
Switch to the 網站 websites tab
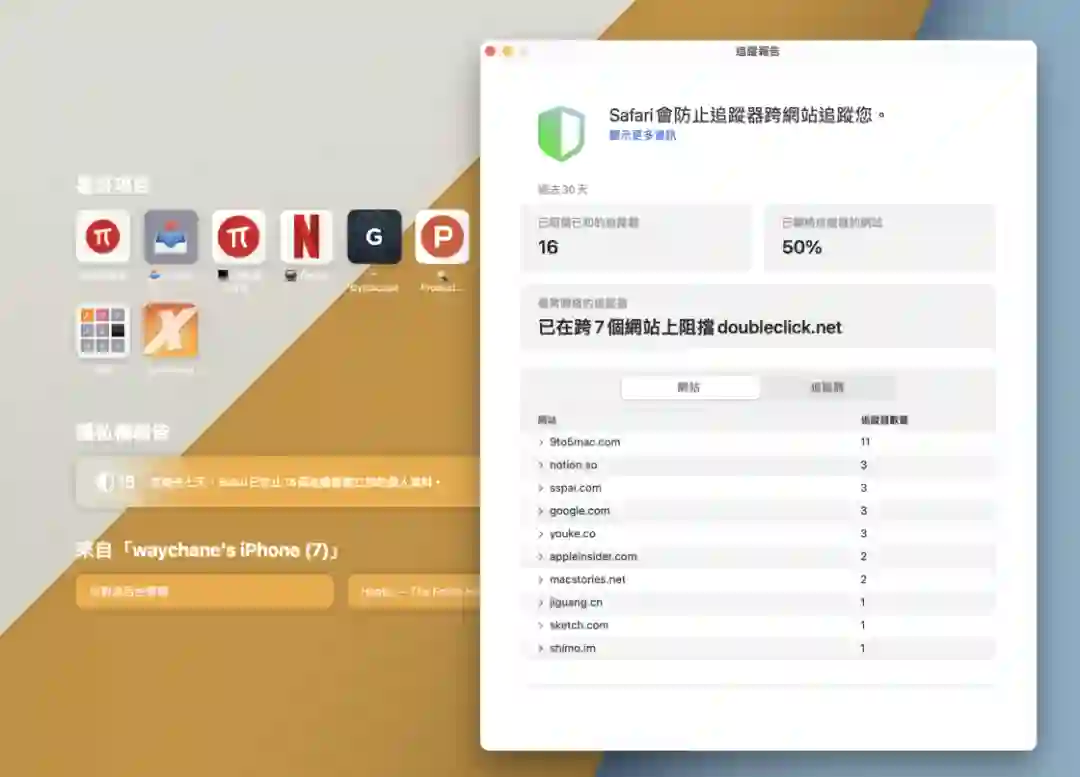689,387
